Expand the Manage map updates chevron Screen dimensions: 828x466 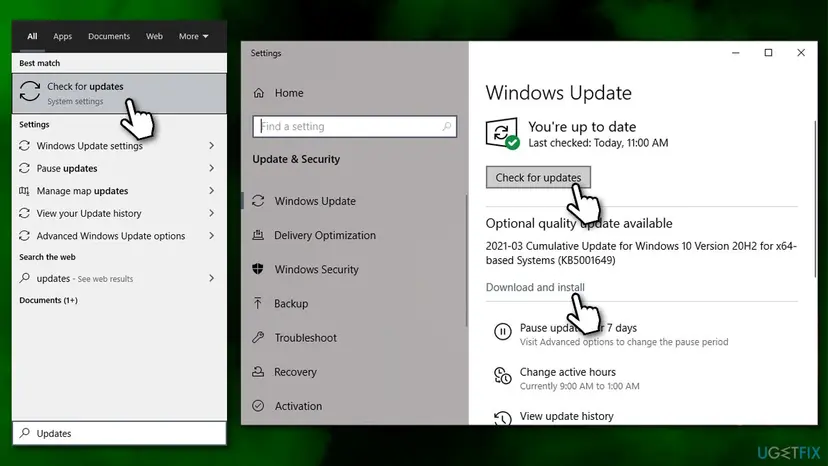pos(211,191)
